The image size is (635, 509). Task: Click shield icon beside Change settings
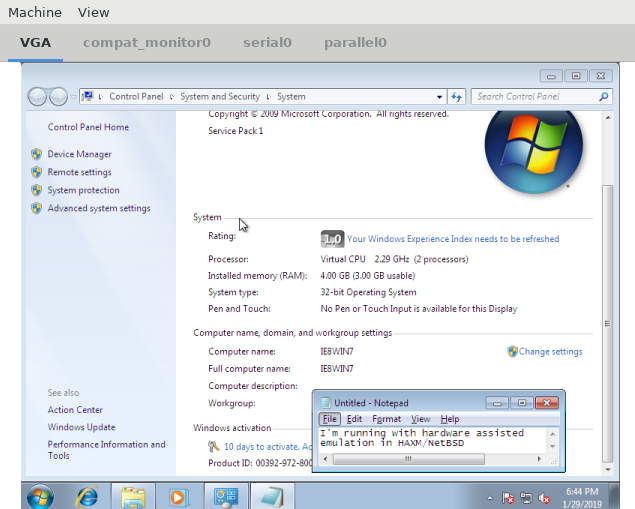(x=512, y=351)
